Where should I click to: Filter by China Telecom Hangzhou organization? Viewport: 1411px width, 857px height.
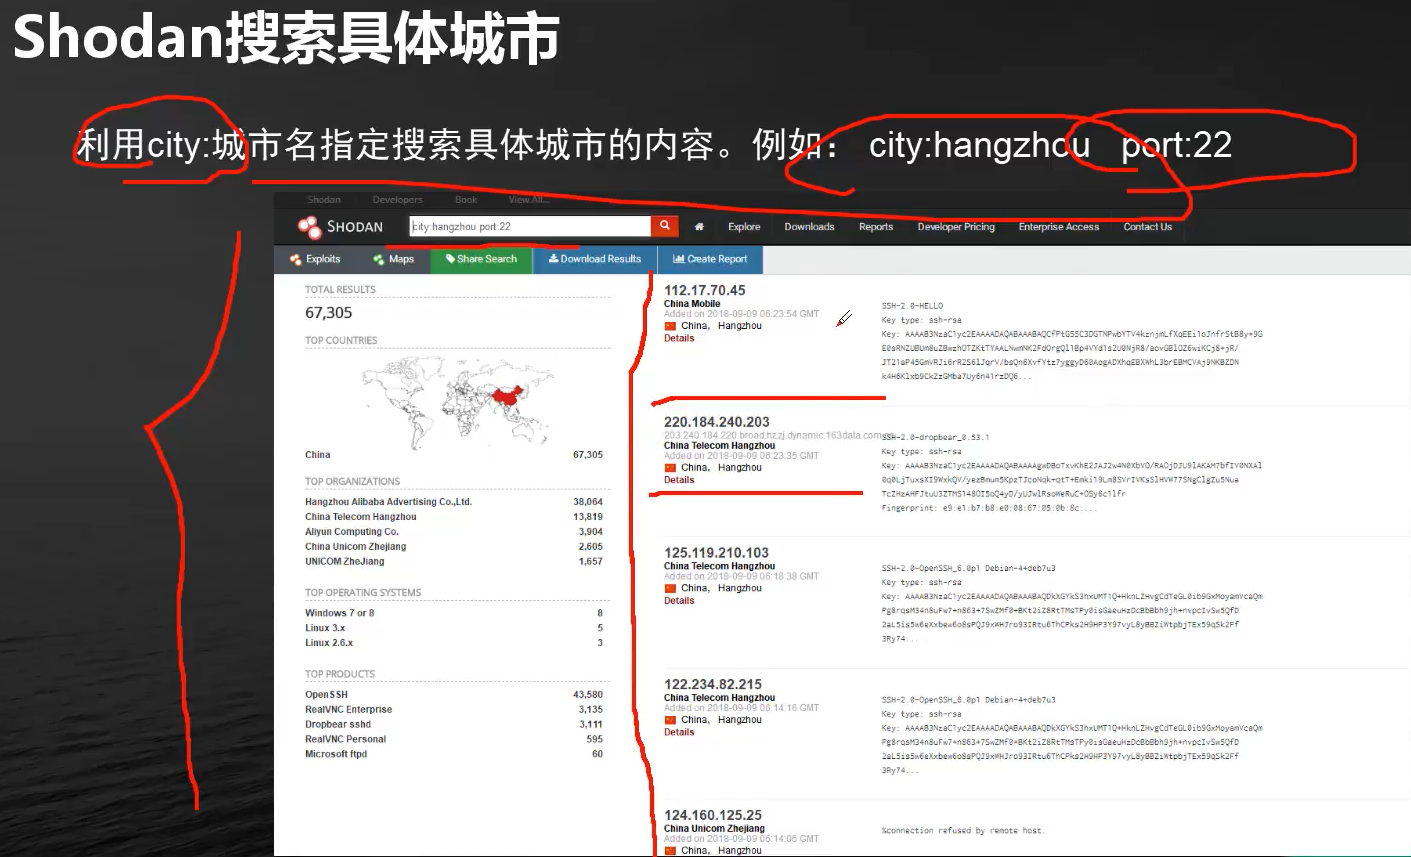pos(360,517)
